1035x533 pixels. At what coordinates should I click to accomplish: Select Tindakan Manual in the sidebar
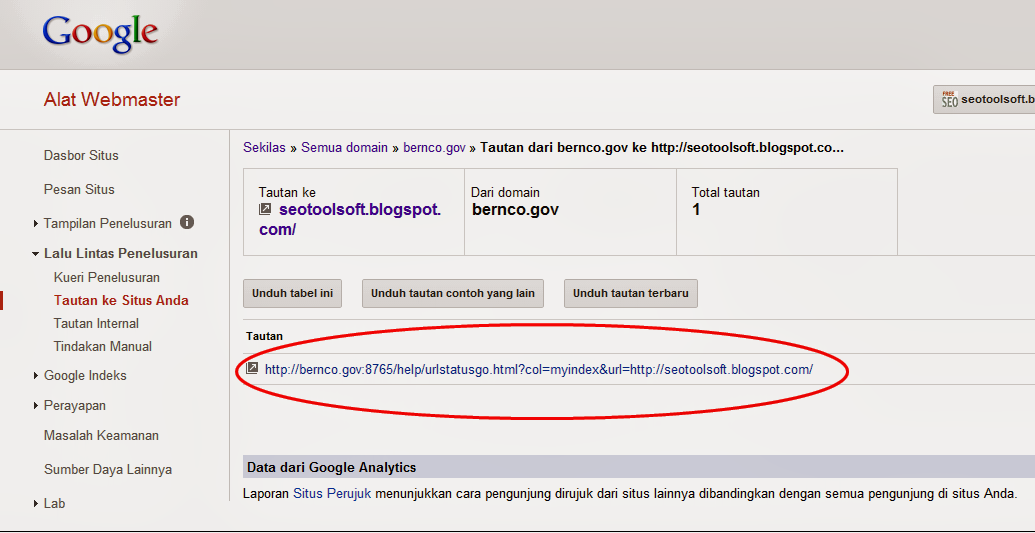tap(103, 346)
